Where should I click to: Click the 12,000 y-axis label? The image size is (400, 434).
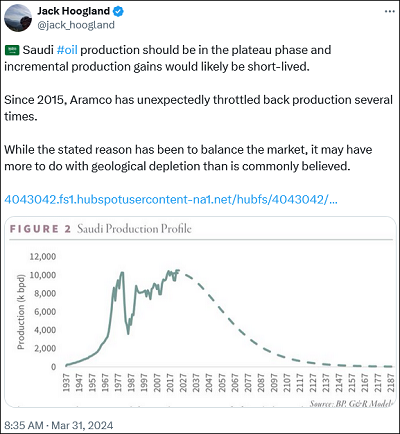tap(43, 257)
